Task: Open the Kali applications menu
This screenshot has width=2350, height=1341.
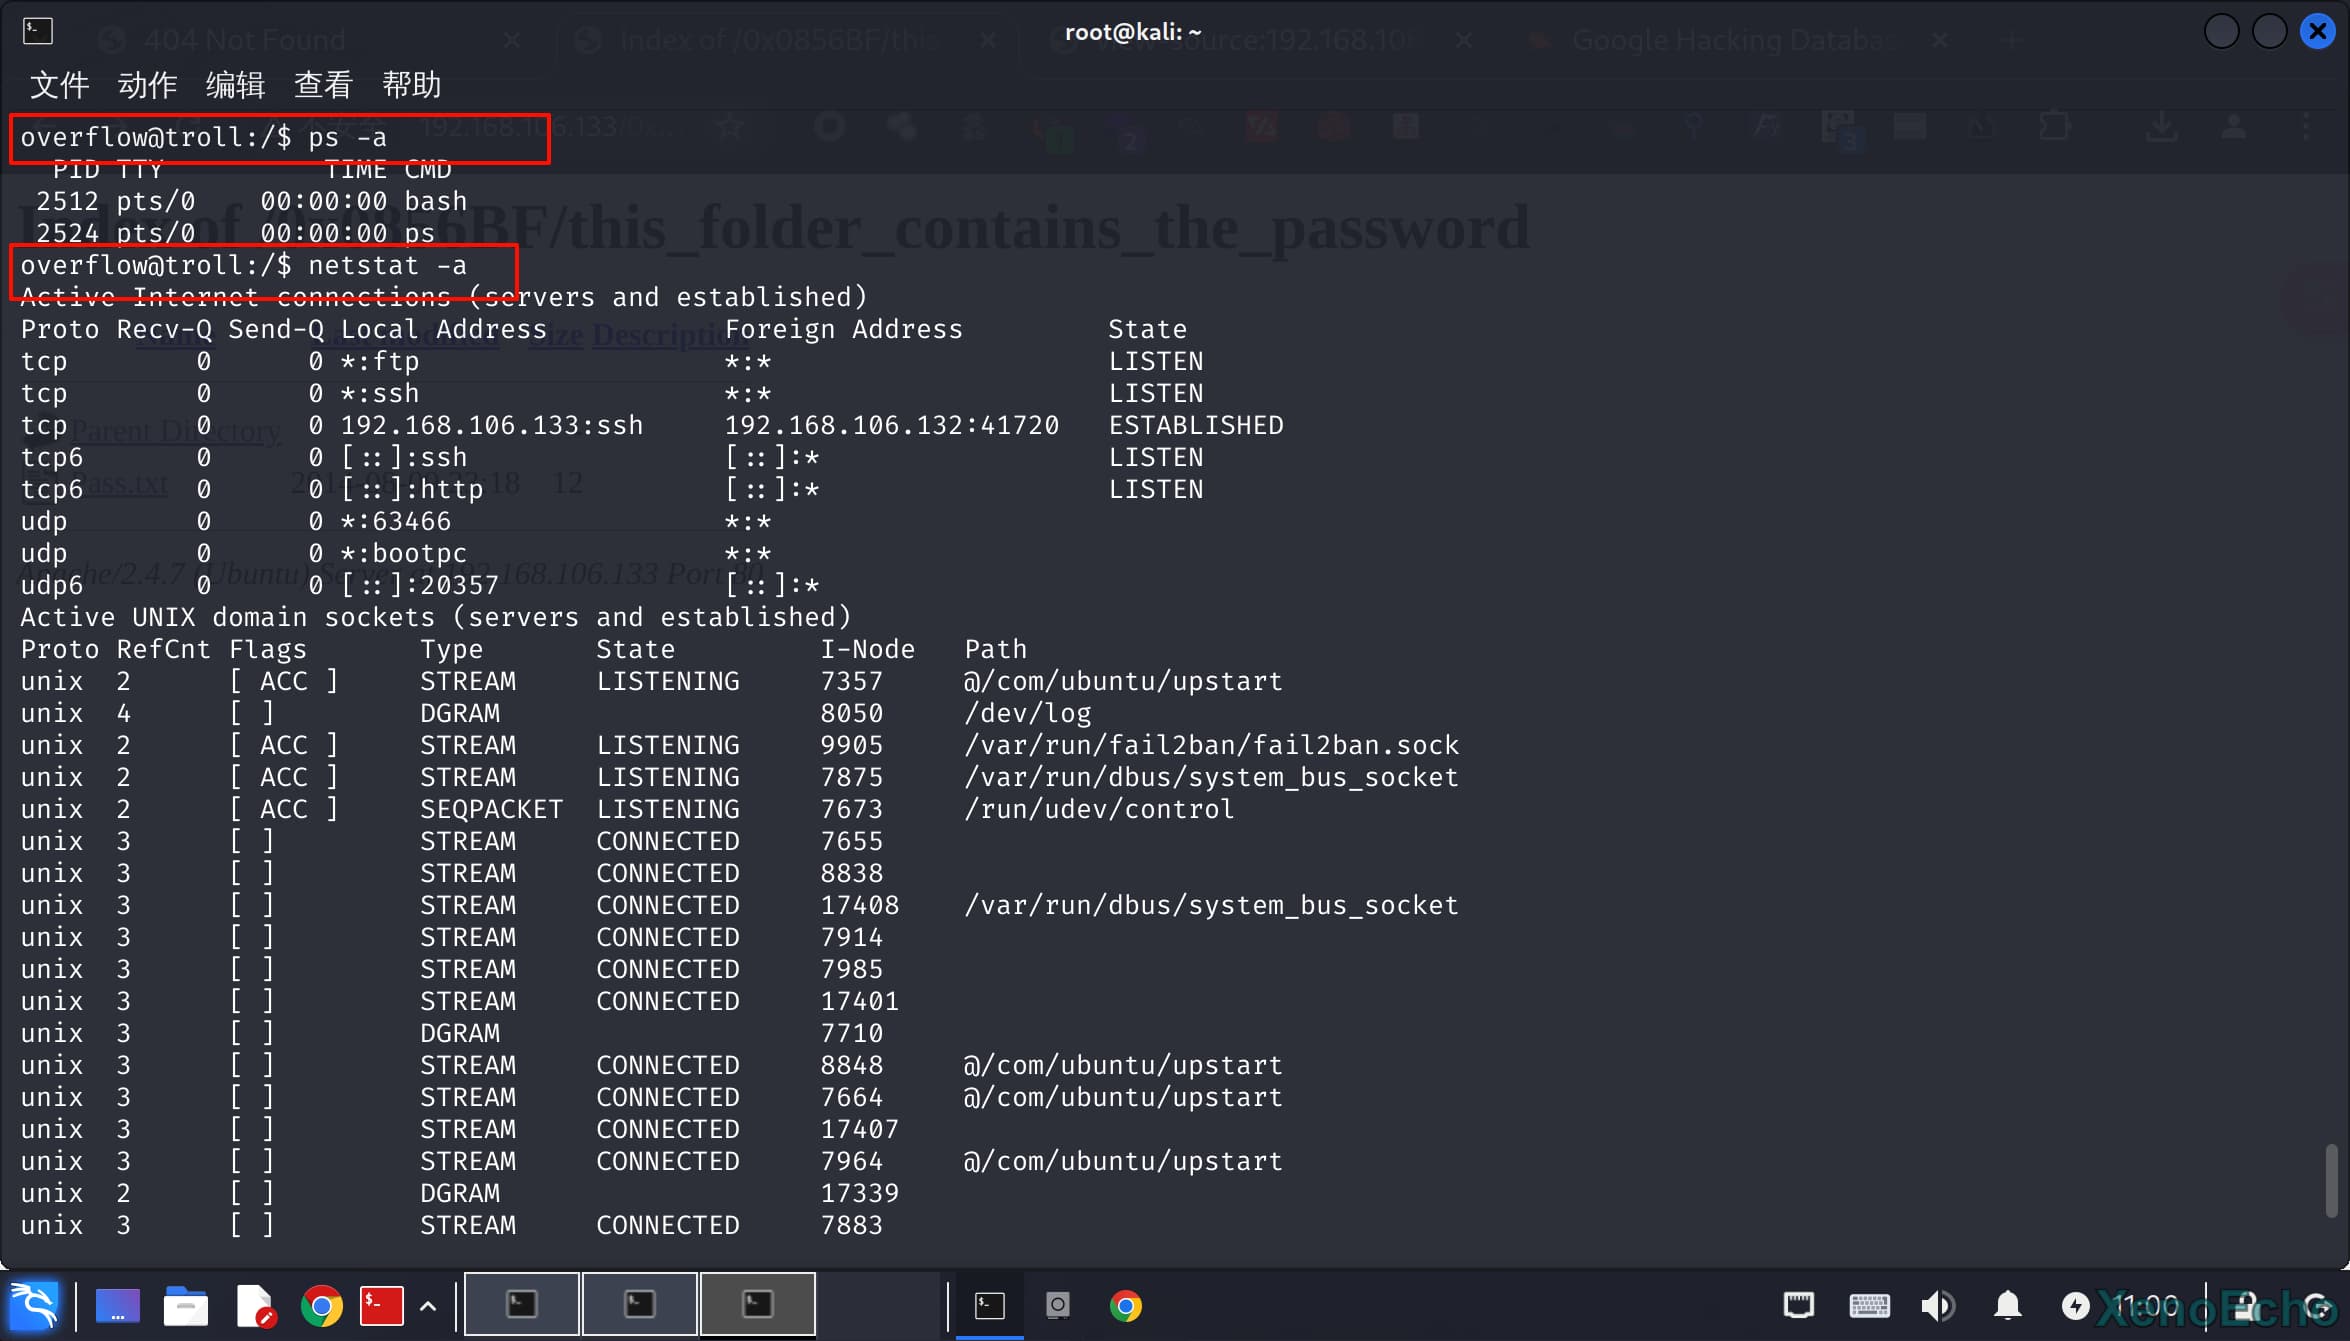Action: pos(34,1305)
